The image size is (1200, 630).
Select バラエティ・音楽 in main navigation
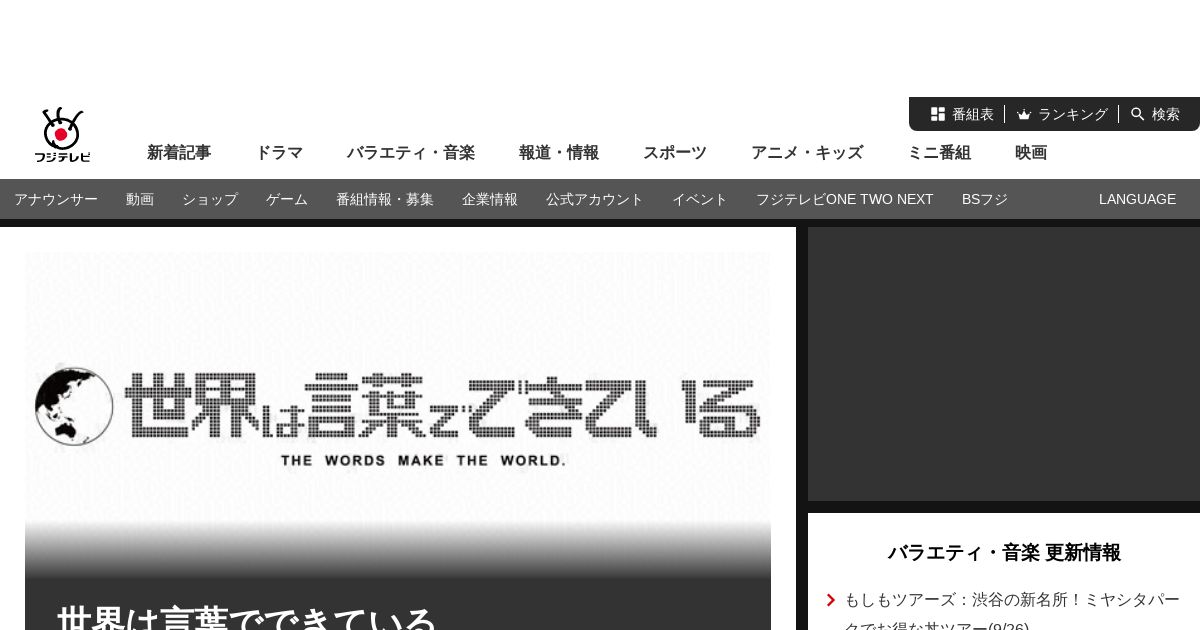[411, 152]
